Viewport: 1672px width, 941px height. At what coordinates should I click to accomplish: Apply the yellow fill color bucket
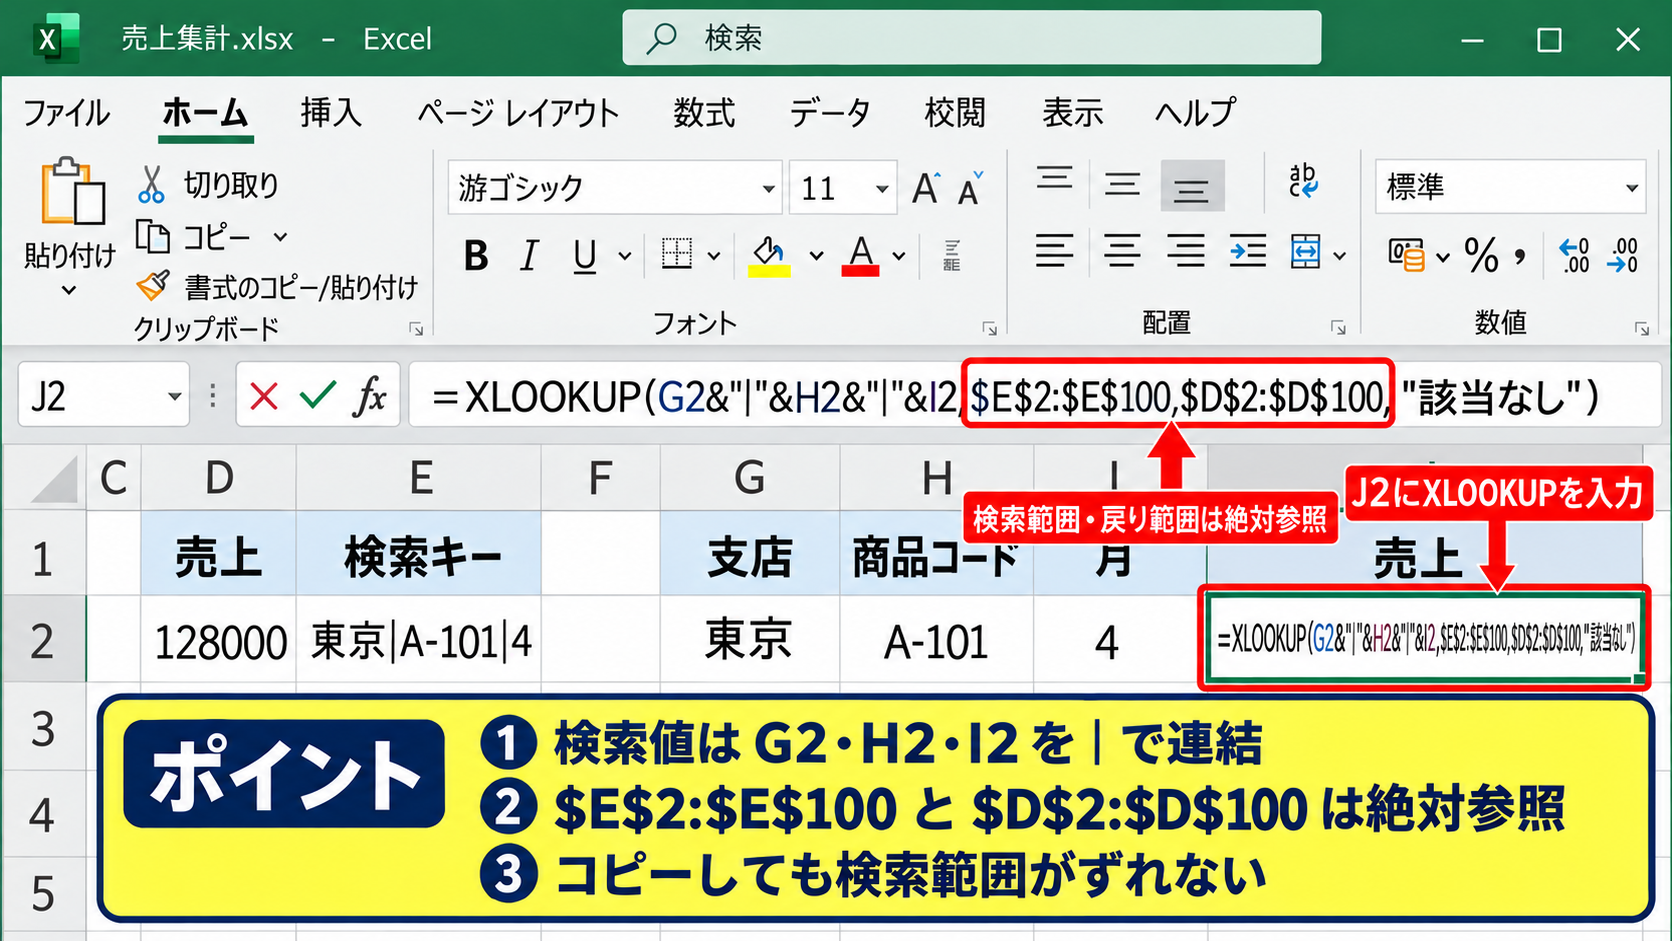tap(769, 256)
